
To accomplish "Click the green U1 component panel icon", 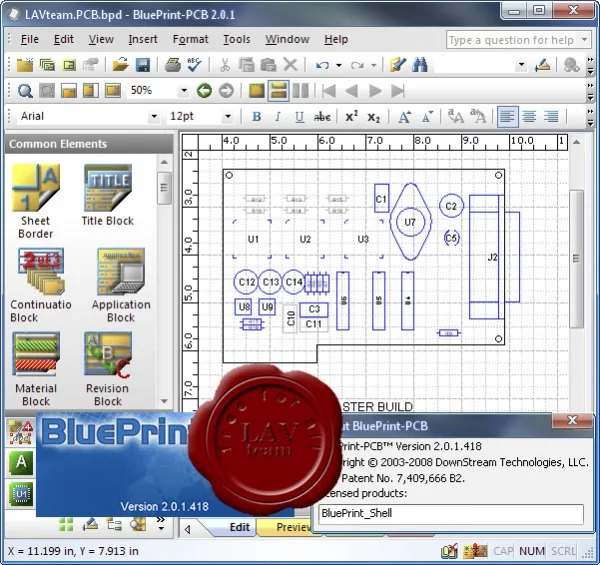I will point(21,494).
